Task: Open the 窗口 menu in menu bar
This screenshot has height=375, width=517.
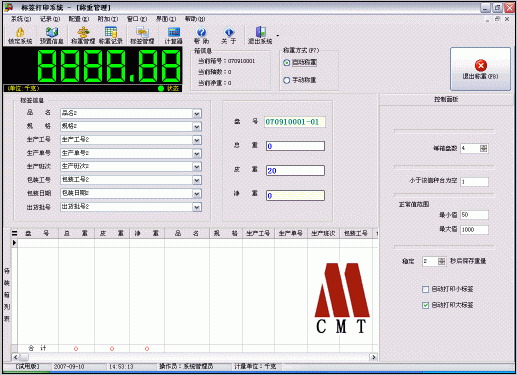Action: (137, 19)
